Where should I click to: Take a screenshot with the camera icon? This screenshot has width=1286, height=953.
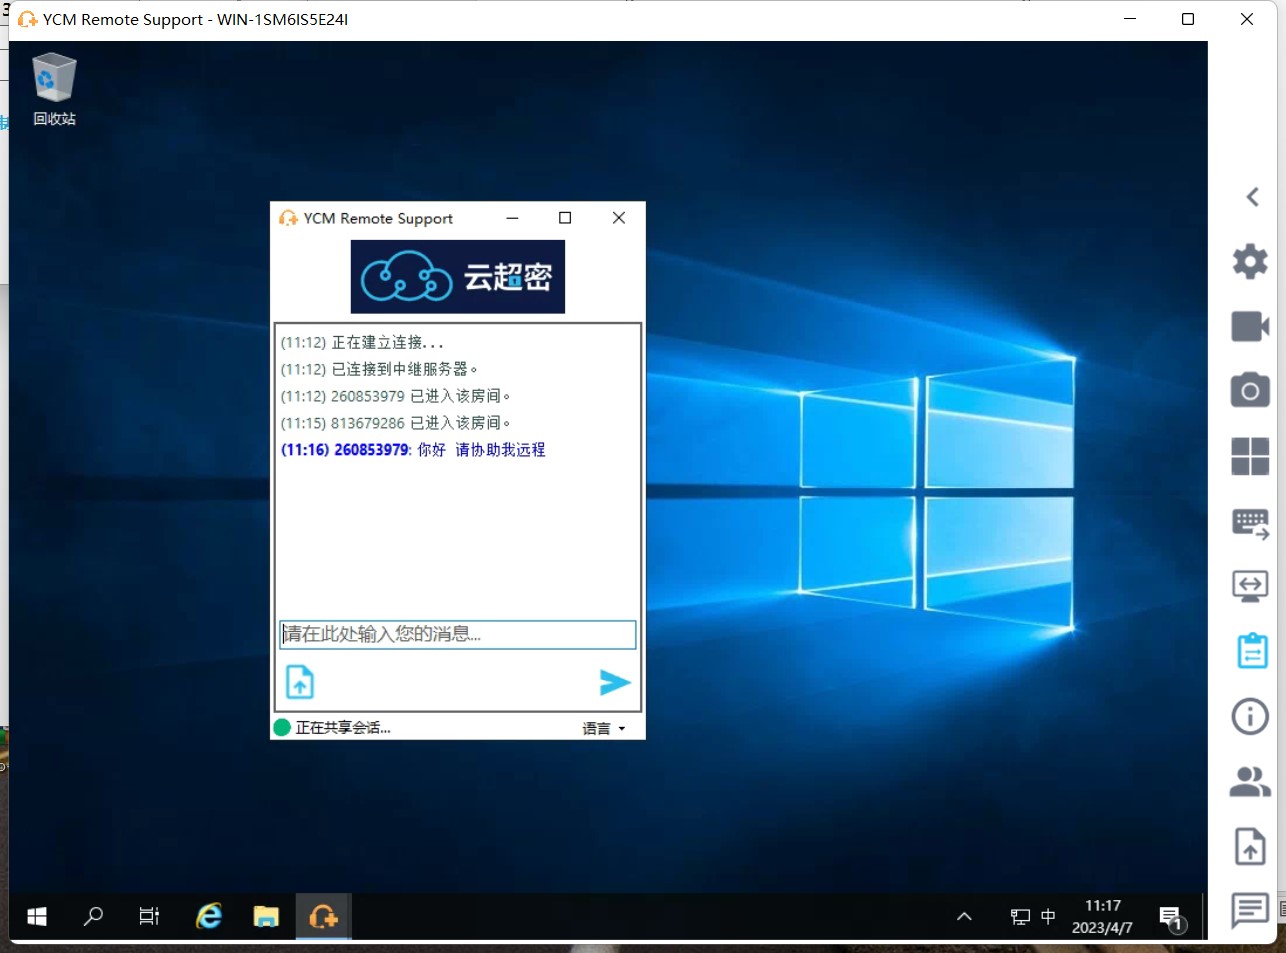coord(1250,390)
